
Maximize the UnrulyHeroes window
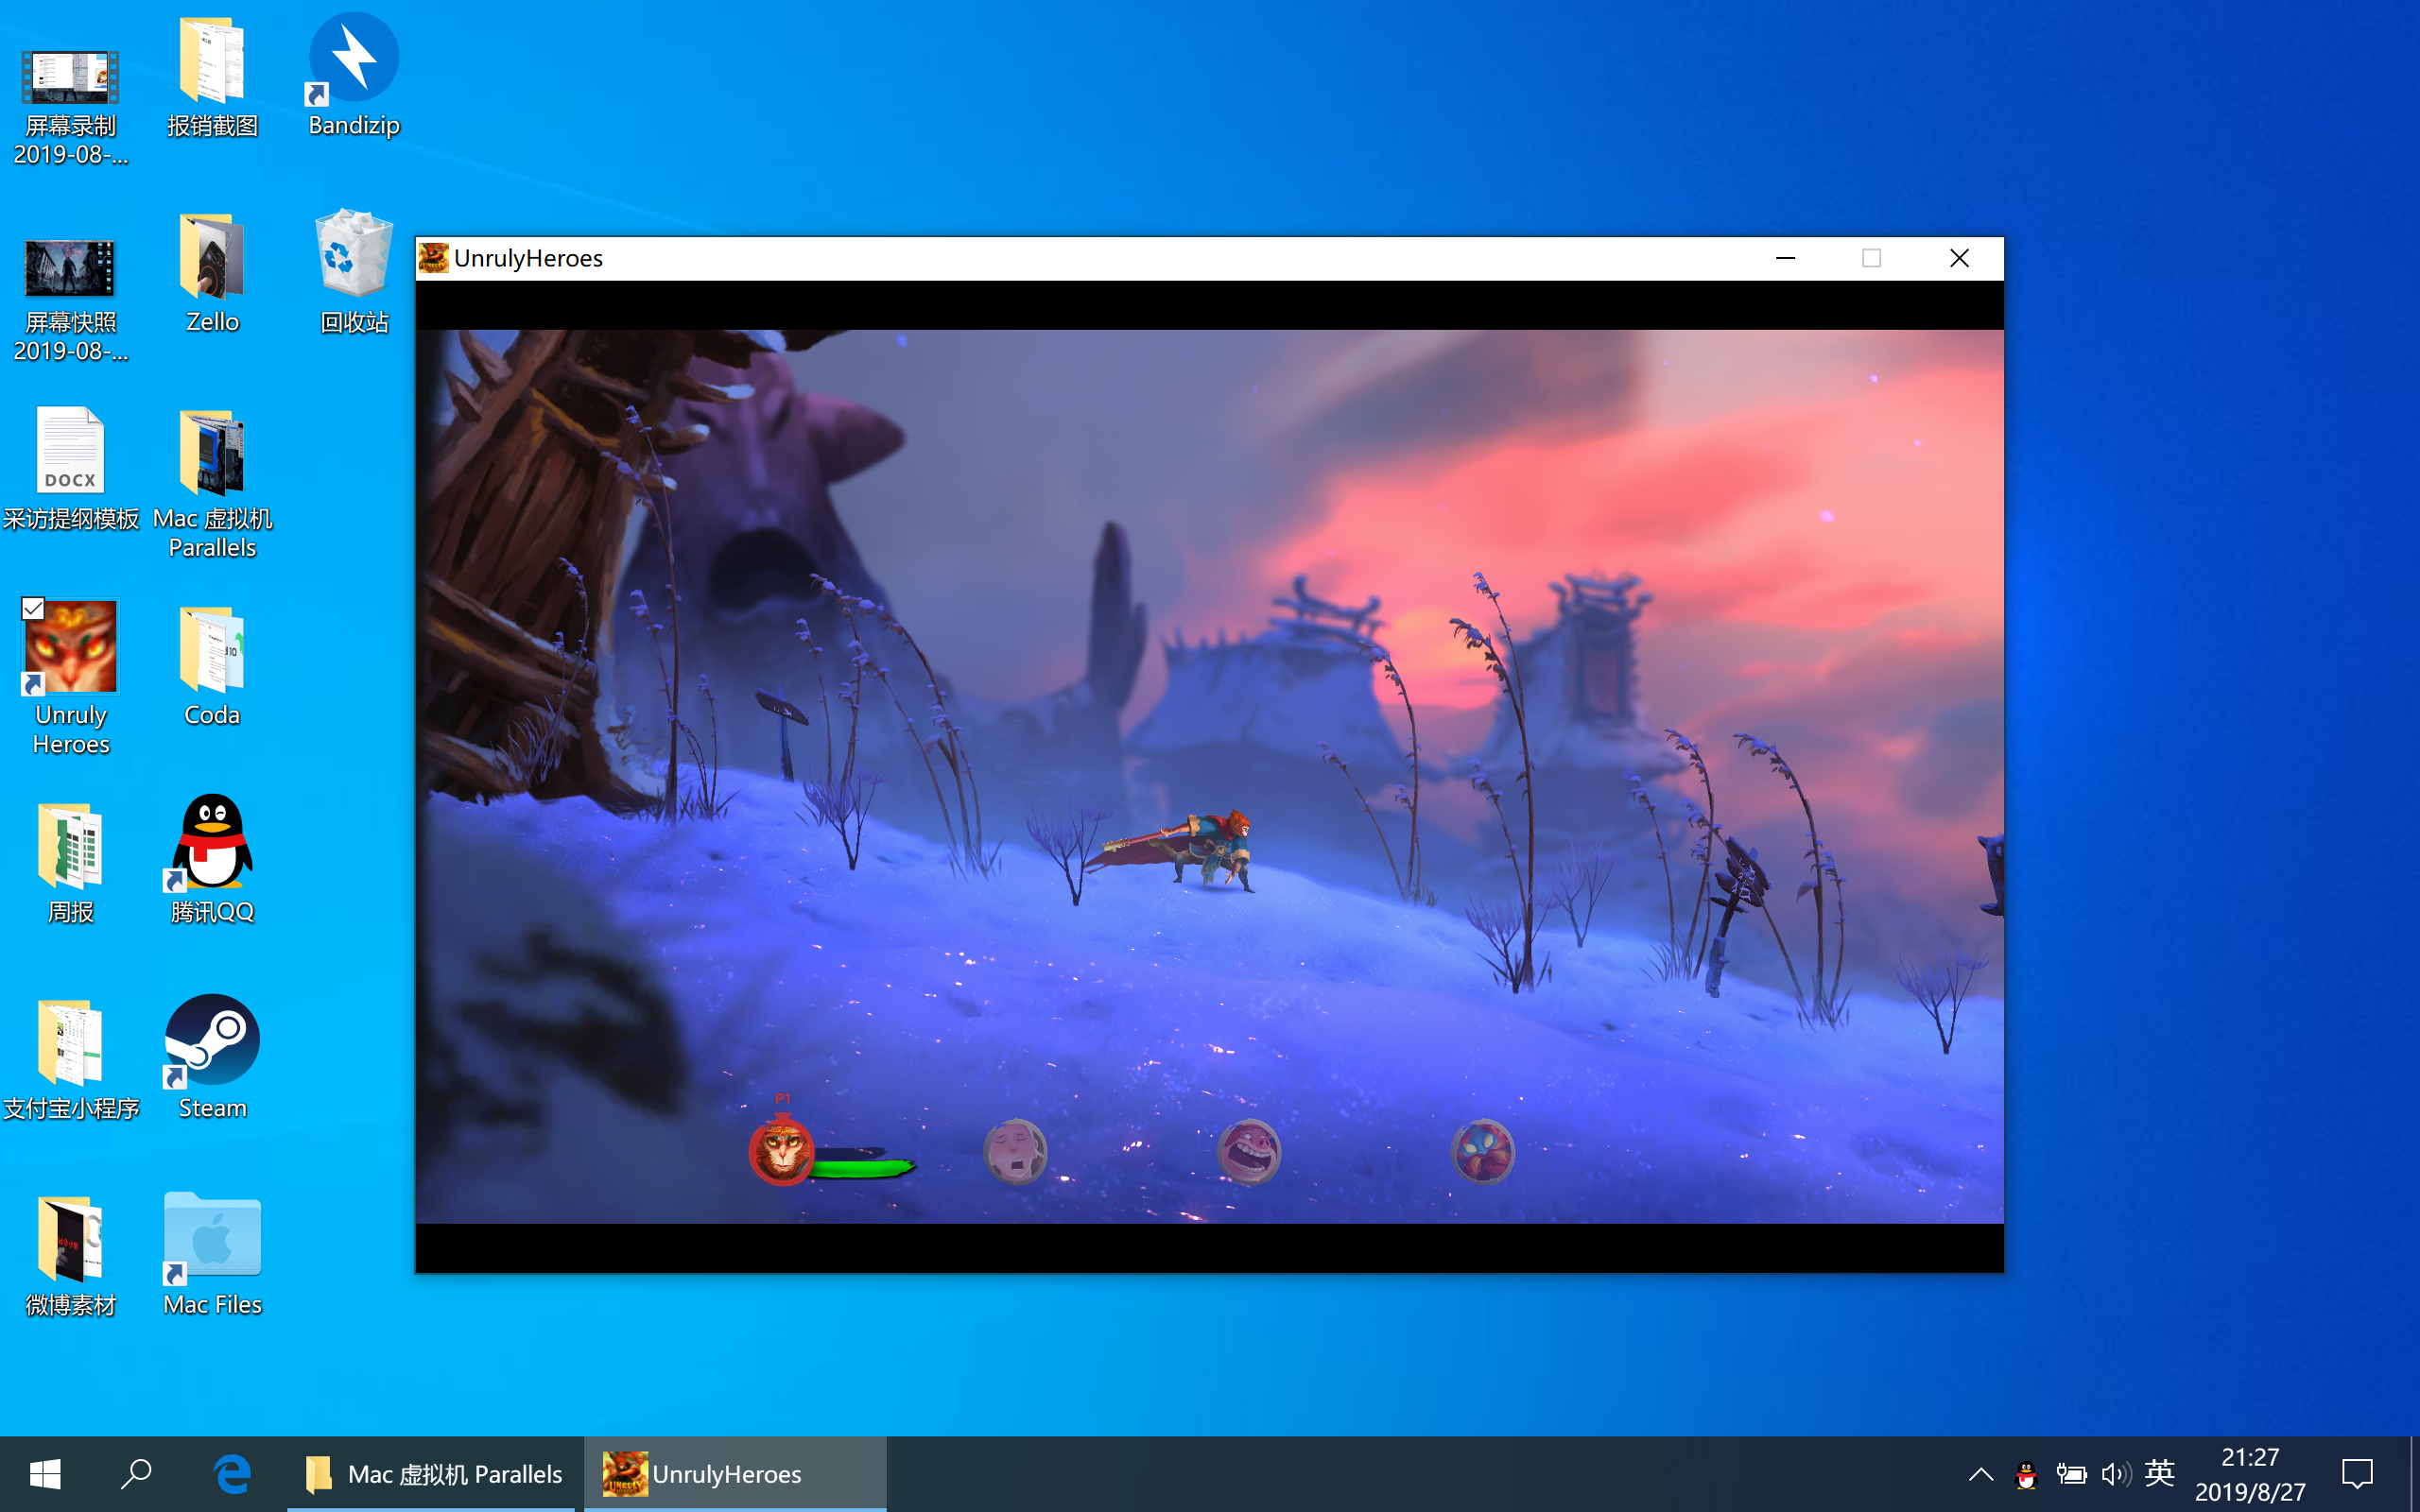click(x=1872, y=258)
